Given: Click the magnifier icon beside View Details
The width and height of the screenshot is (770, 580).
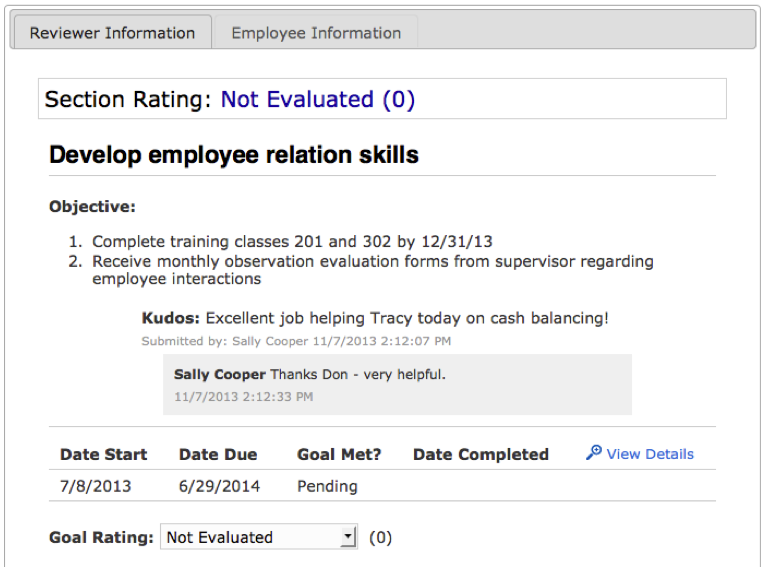Looking at the screenshot, I should coord(593,453).
